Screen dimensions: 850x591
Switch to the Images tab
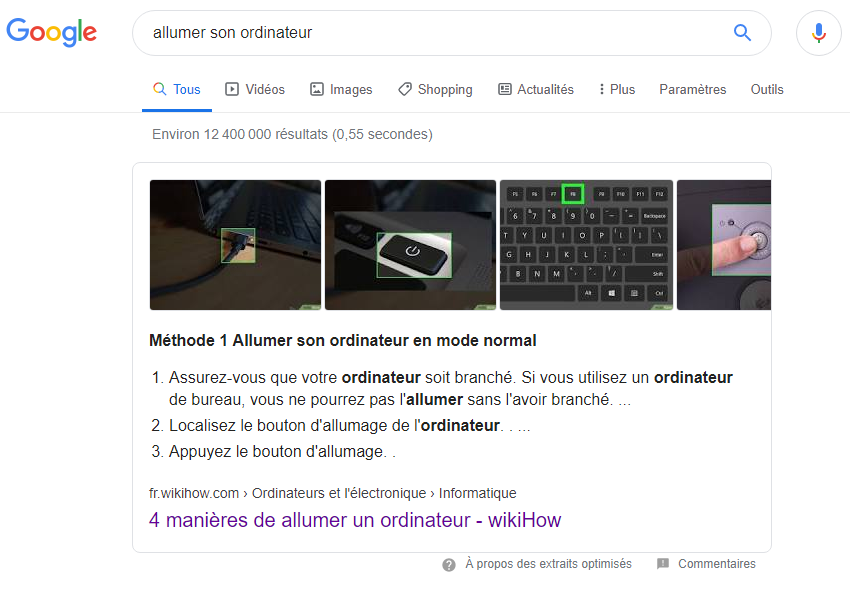click(x=341, y=89)
